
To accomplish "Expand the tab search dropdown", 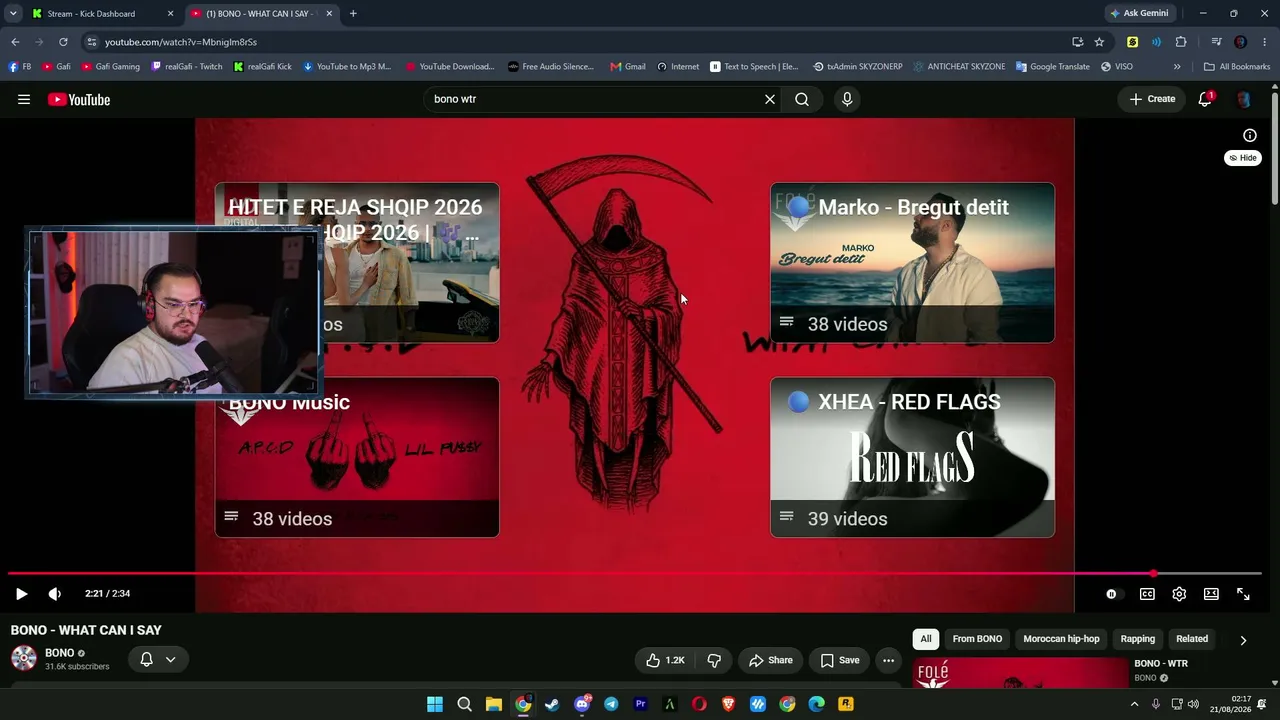I will tap(13, 14).
